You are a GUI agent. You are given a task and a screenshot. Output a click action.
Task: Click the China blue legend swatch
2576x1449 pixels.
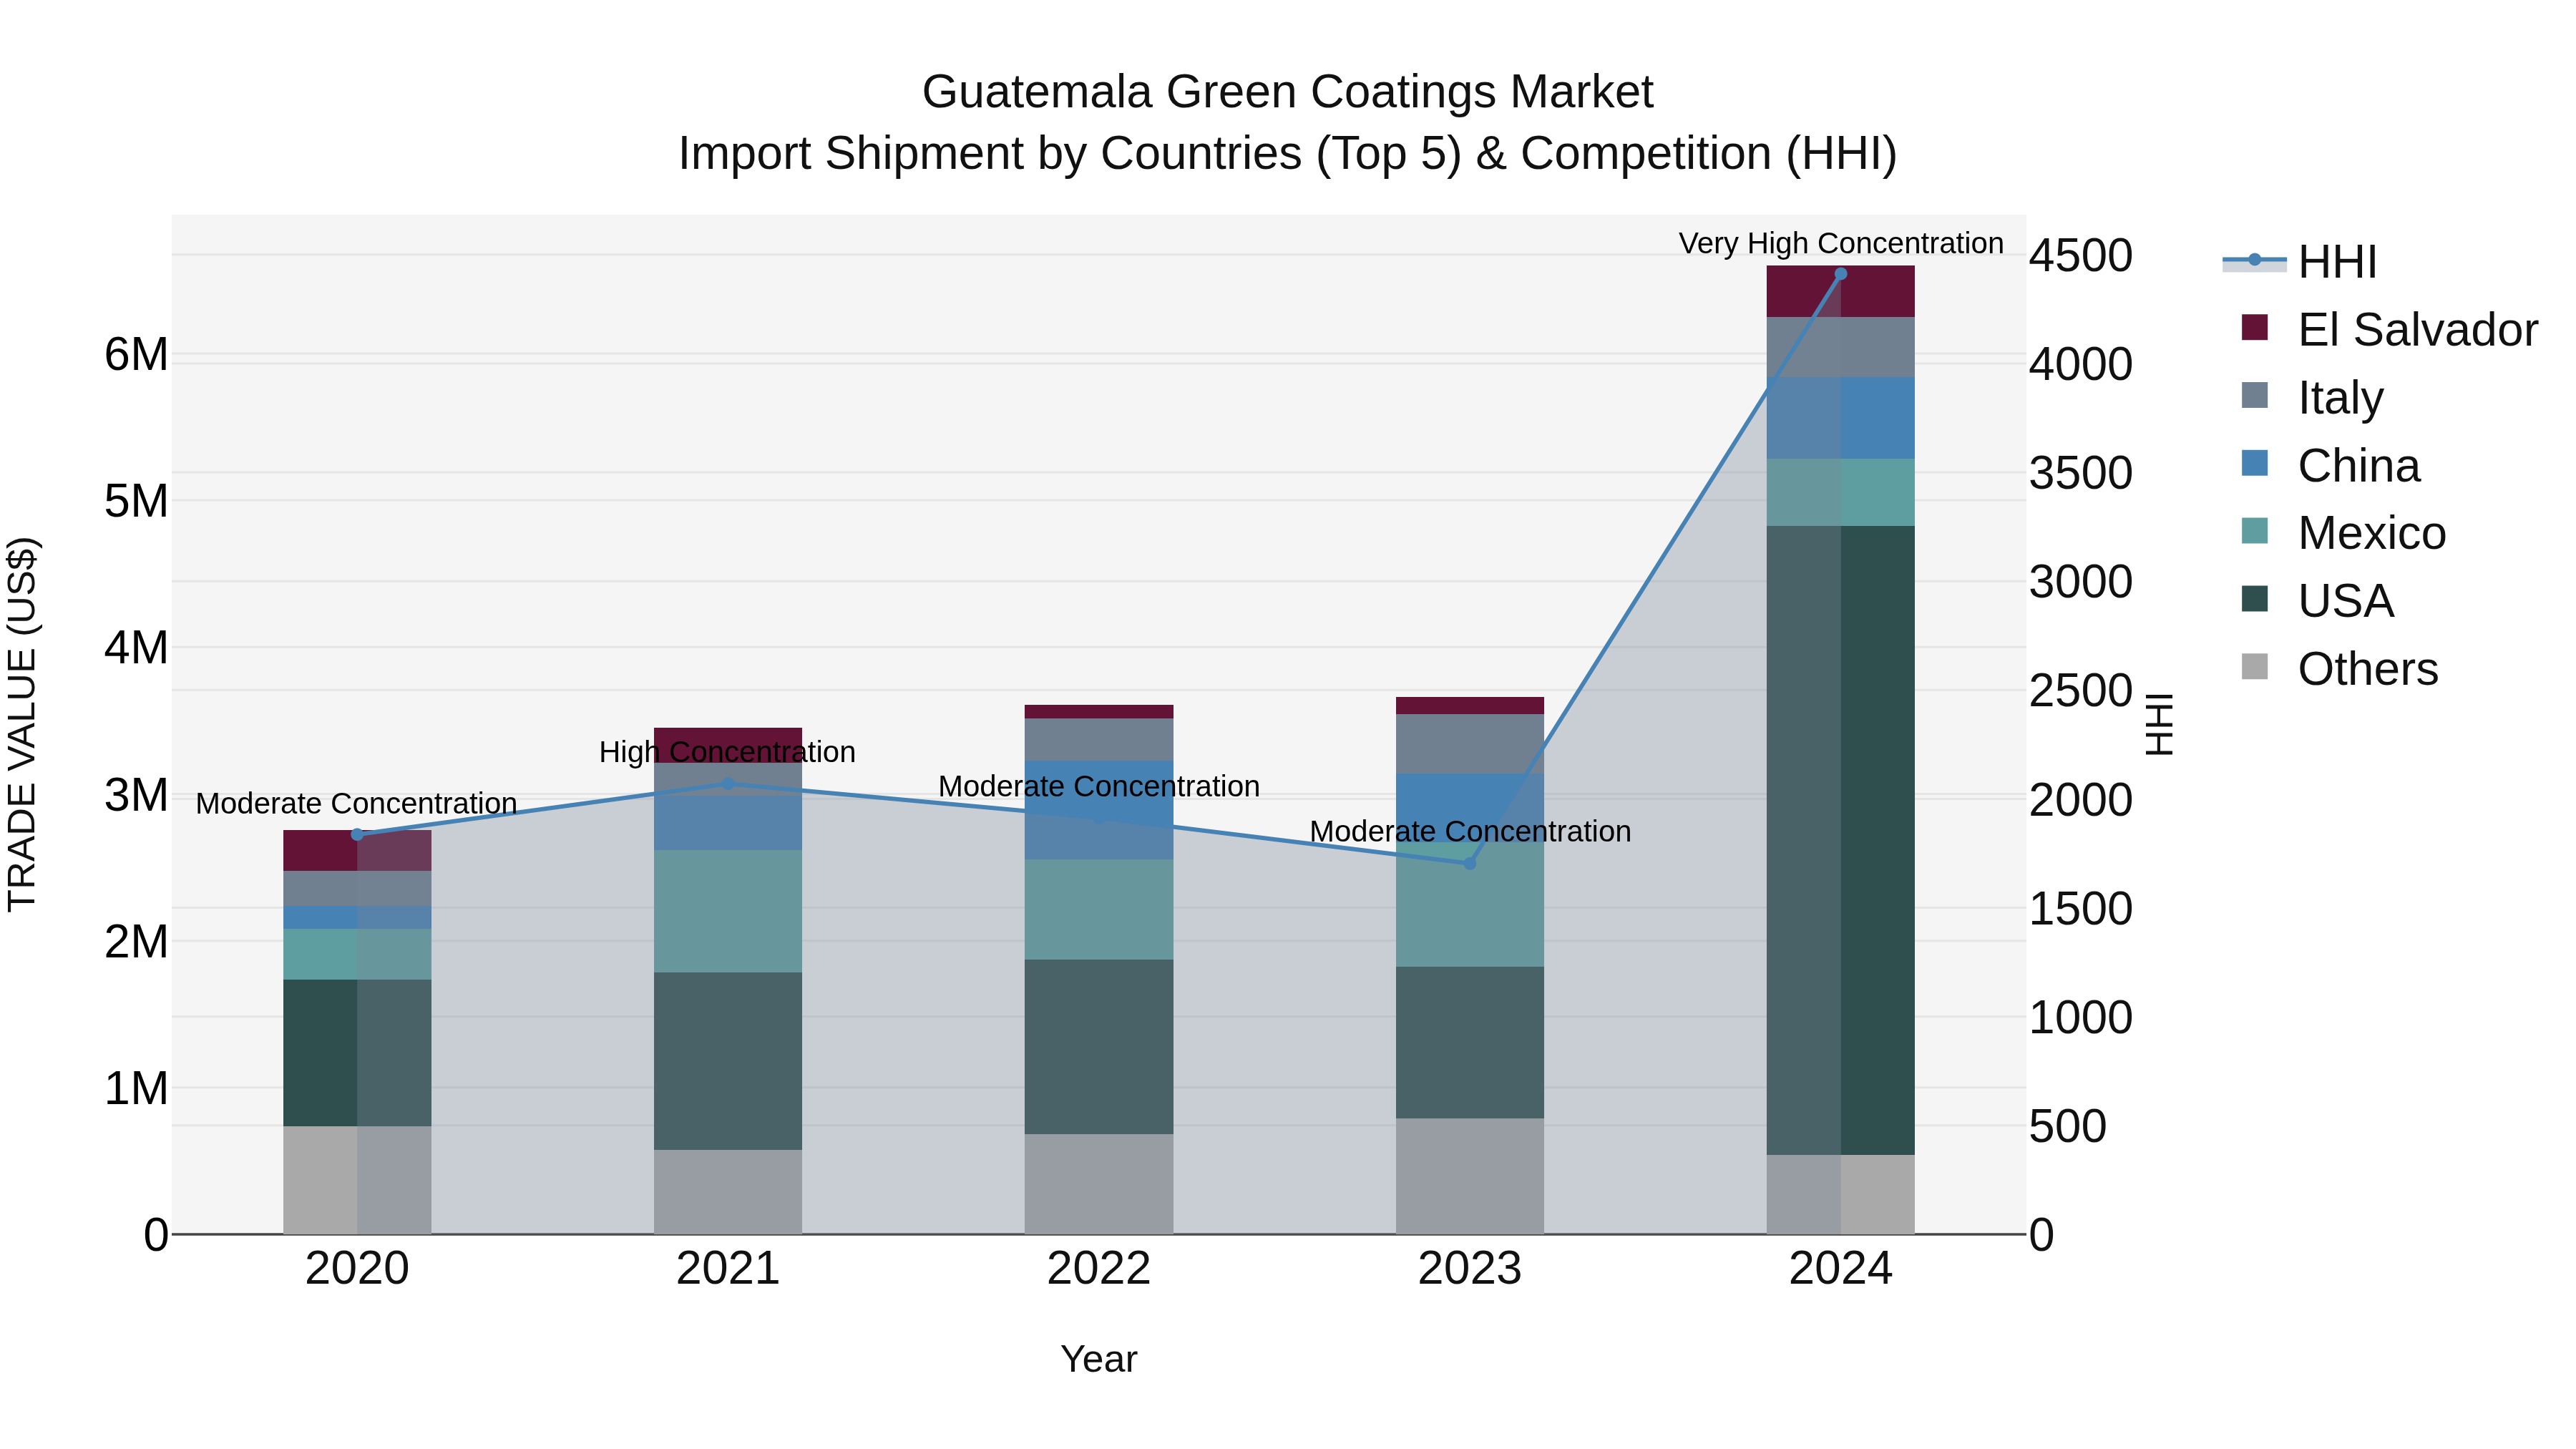pyautogui.click(x=2255, y=463)
